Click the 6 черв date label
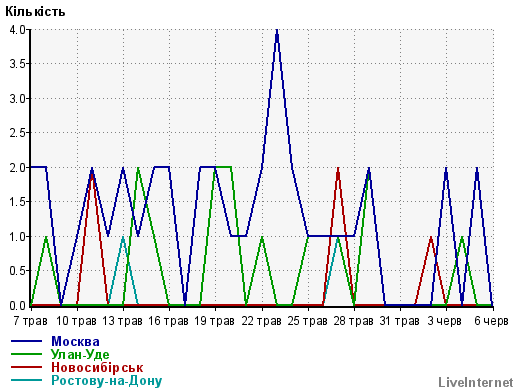Image resolution: width=520 pixels, height=392 pixels. point(491,321)
